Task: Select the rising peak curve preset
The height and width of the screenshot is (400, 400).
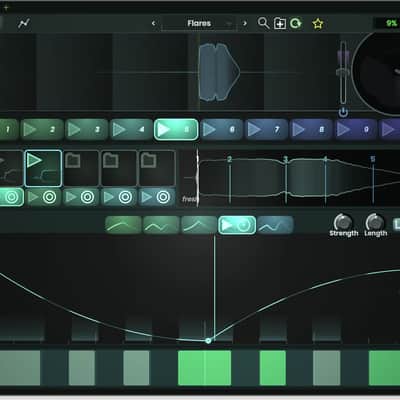Action: [x=199, y=225]
